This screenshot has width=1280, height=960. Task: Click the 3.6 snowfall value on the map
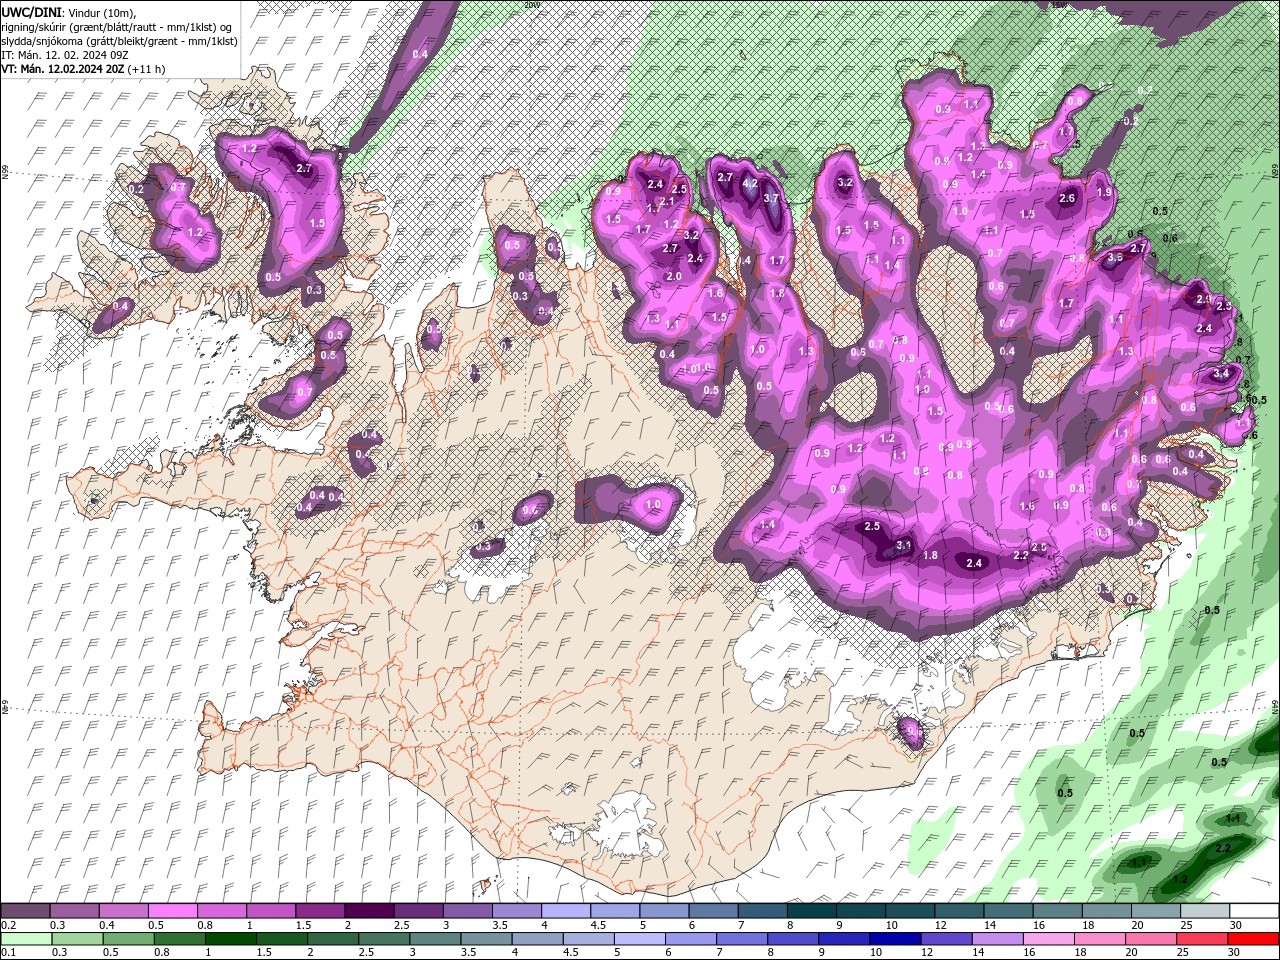1116,257
